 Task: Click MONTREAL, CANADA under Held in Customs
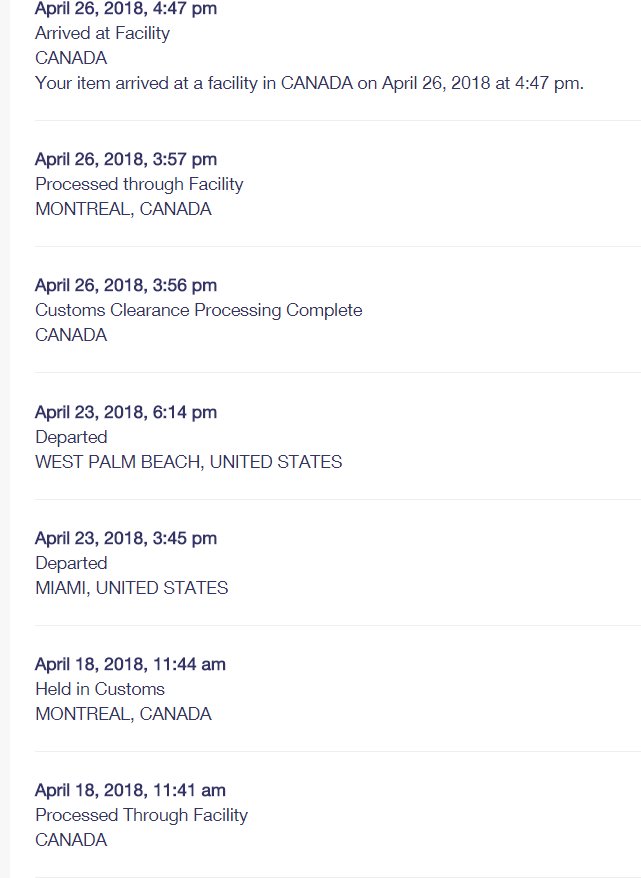(x=123, y=714)
